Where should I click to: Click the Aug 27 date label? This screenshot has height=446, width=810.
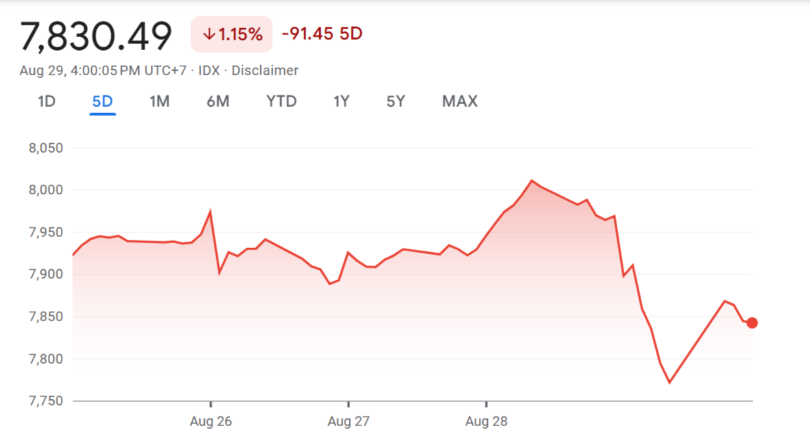pyautogui.click(x=349, y=421)
